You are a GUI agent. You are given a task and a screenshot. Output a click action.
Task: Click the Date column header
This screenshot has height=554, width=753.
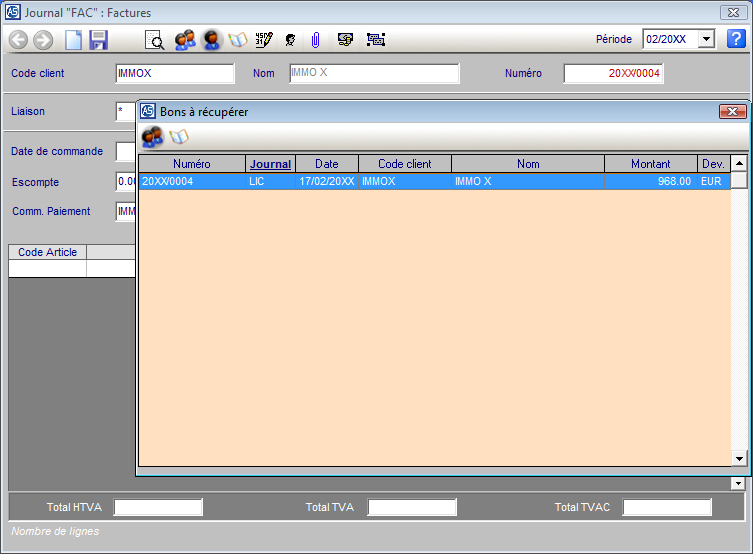point(326,164)
